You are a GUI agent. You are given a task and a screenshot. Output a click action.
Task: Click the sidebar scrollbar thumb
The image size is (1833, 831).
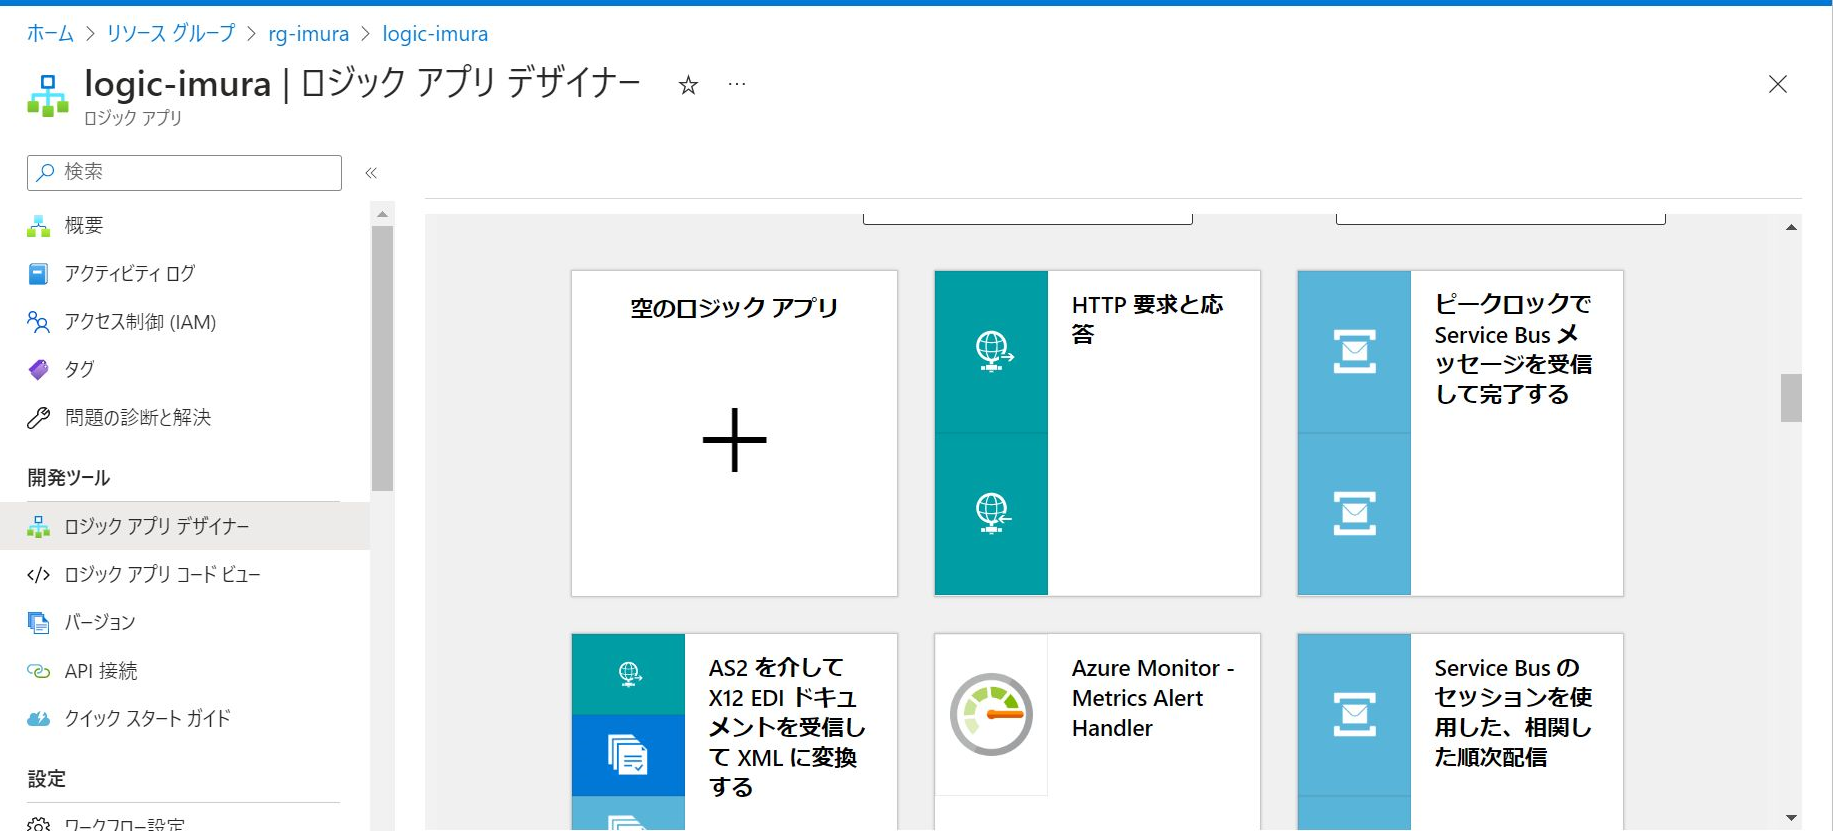point(382,358)
